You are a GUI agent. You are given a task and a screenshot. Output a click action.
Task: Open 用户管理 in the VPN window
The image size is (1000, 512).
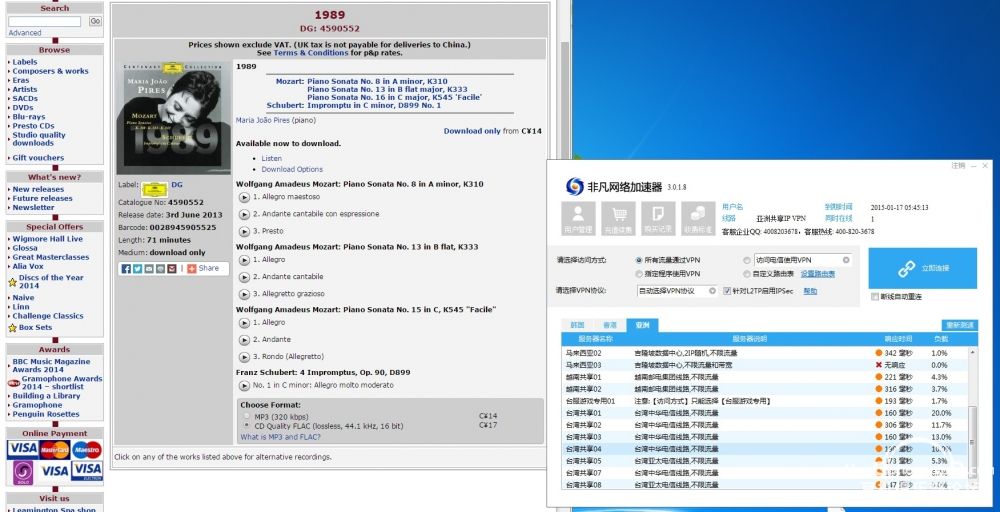[x=578, y=219]
